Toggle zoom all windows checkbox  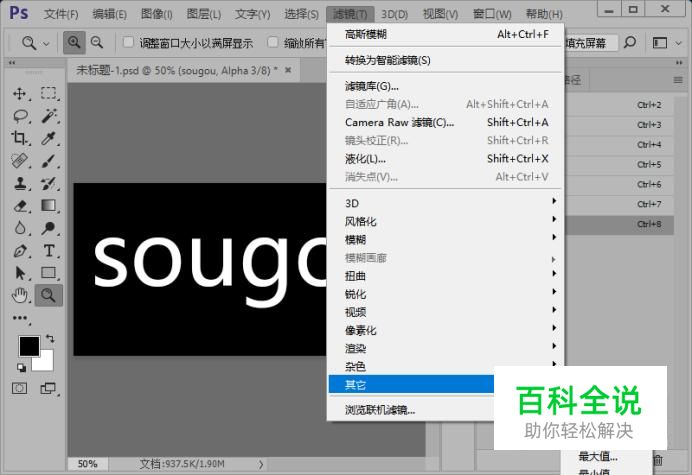click(273, 42)
